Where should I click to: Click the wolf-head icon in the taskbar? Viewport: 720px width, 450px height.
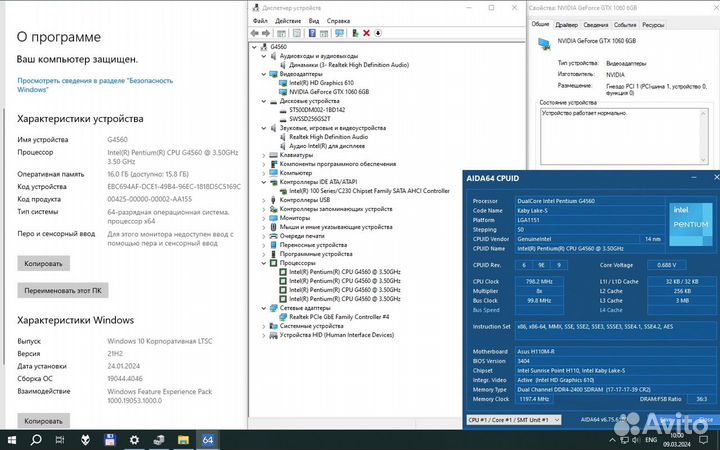pyautogui.click(x=85, y=440)
